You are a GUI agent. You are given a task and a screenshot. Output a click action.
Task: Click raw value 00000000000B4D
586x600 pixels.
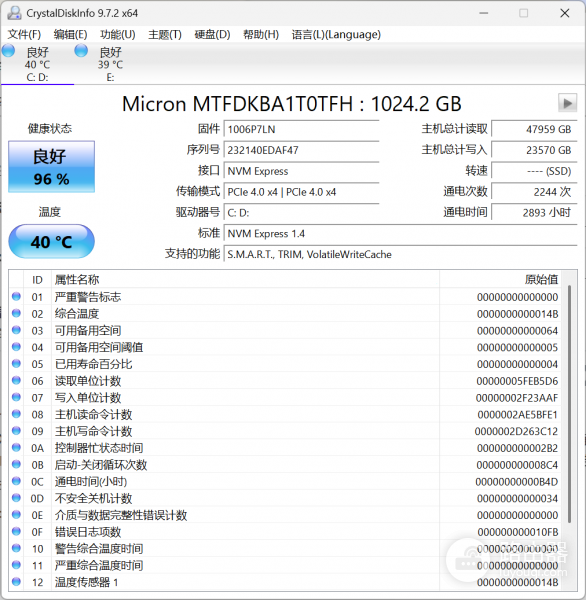click(x=517, y=482)
